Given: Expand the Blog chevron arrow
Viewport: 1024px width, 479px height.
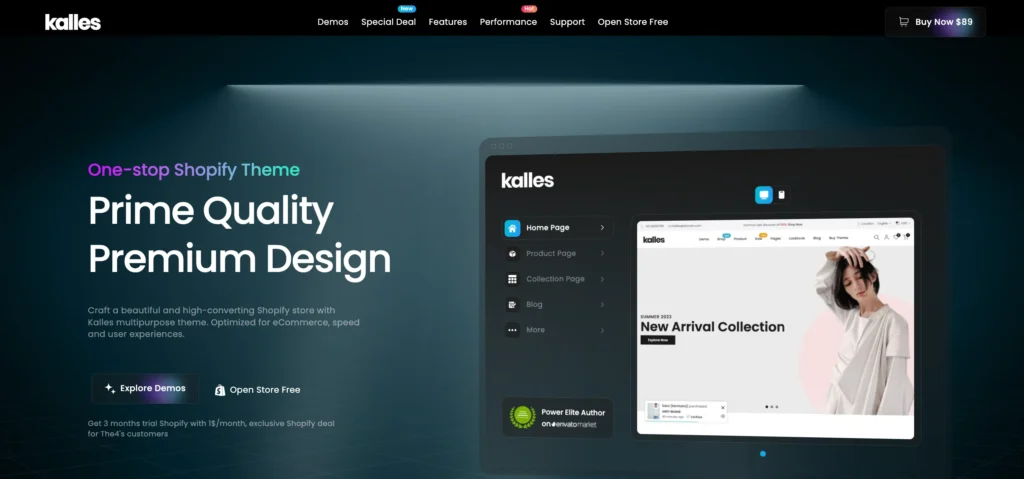Looking at the screenshot, I should [602, 305].
